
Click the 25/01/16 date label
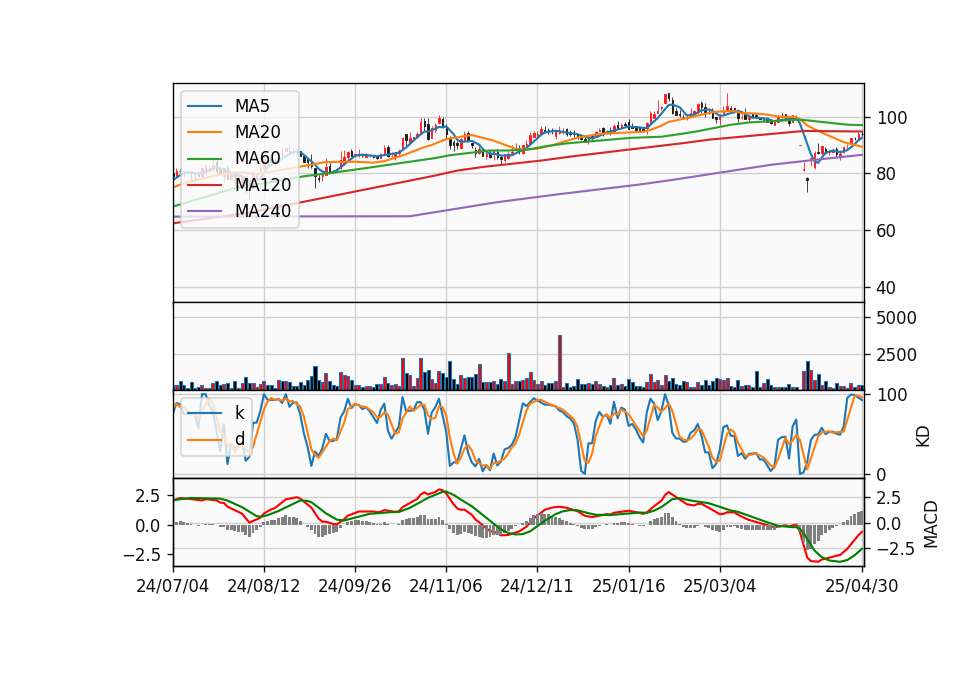(629, 586)
